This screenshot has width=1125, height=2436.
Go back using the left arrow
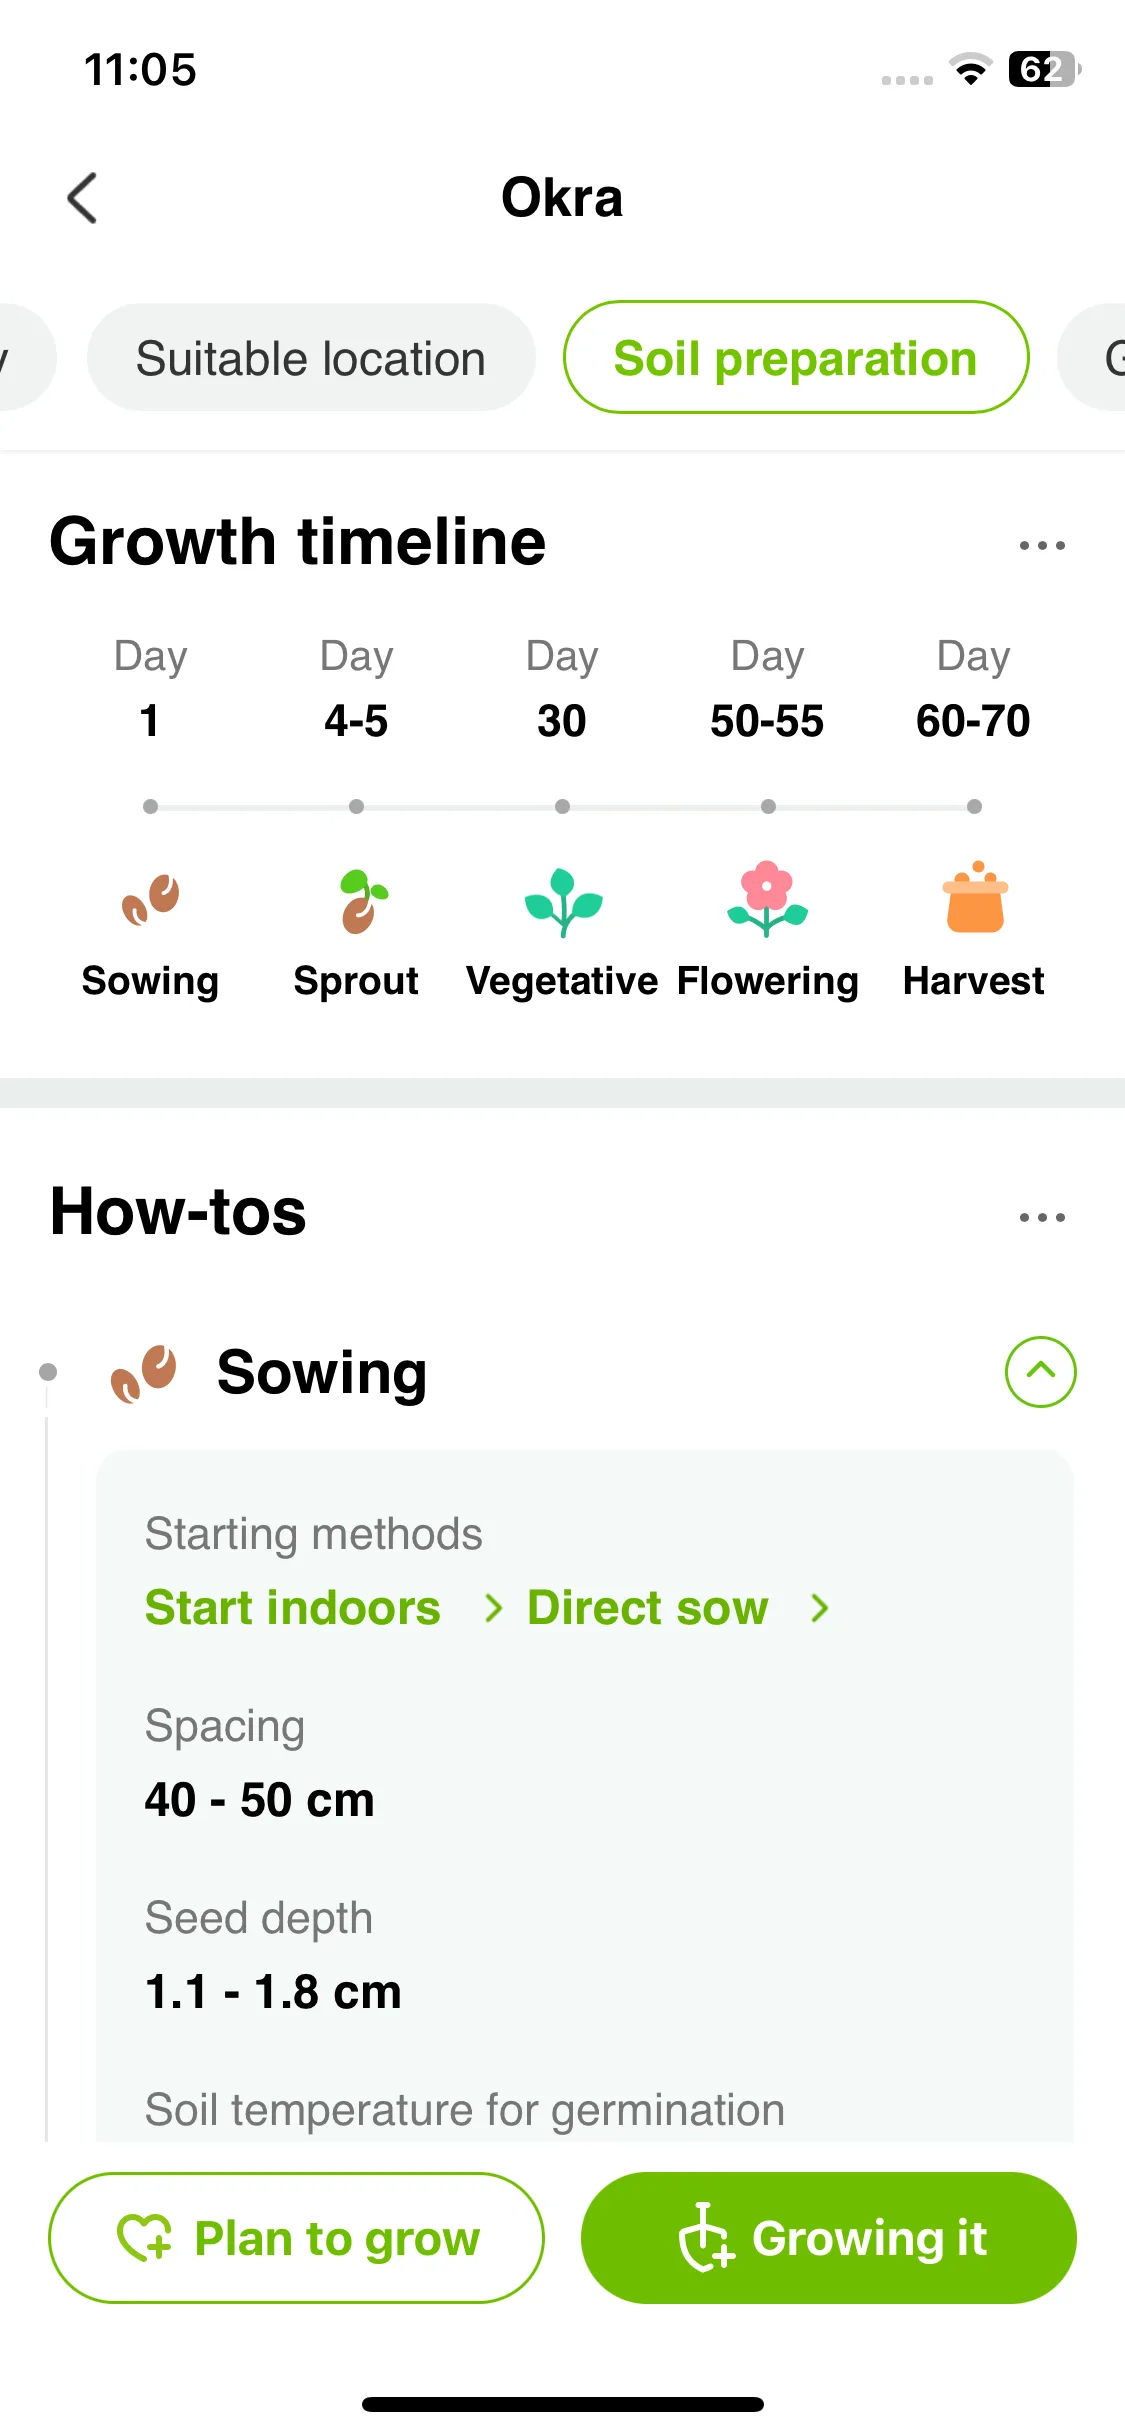(82, 198)
